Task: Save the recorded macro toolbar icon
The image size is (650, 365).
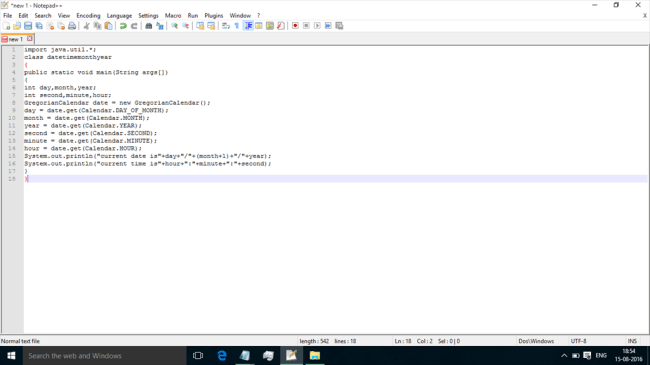Action: (339, 26)
